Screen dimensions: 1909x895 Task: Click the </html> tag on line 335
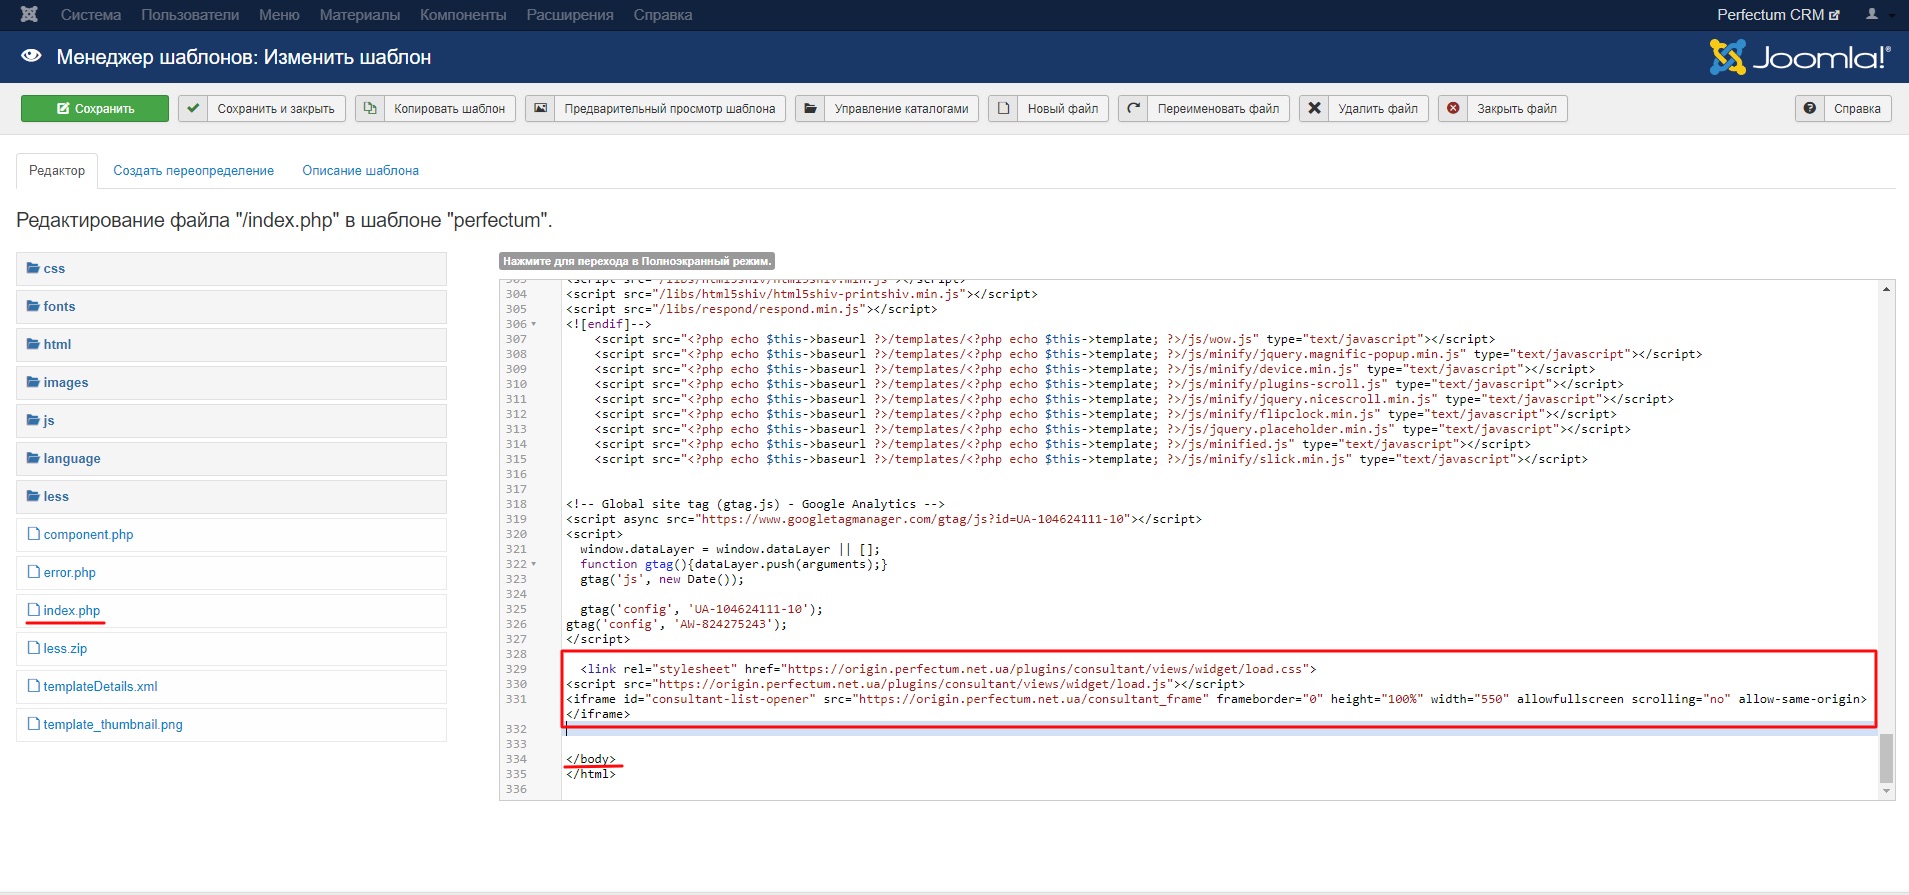point(591,774)
